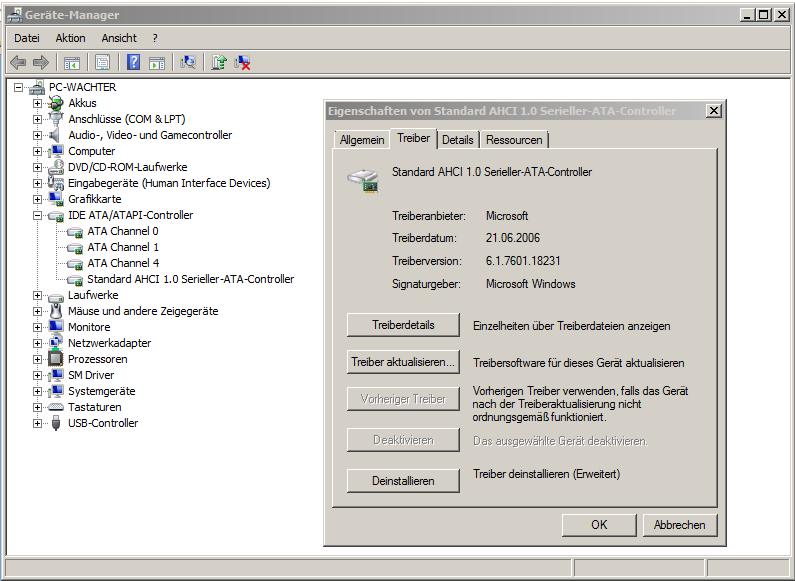Close the Eigenschaften dialog with its X
Image resolution: width=795 pixels, height=581 pixels.
click(x=713, y=111)
